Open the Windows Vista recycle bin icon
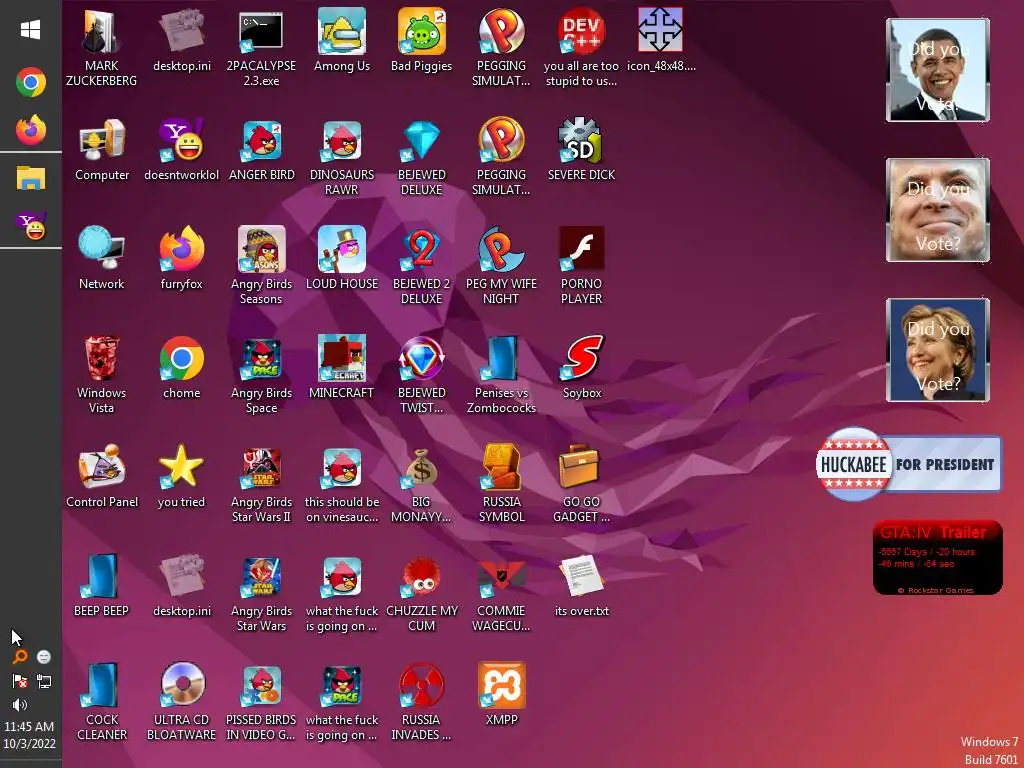The height and width of the screenshot is (768, 1024). [x=101, y=374]
